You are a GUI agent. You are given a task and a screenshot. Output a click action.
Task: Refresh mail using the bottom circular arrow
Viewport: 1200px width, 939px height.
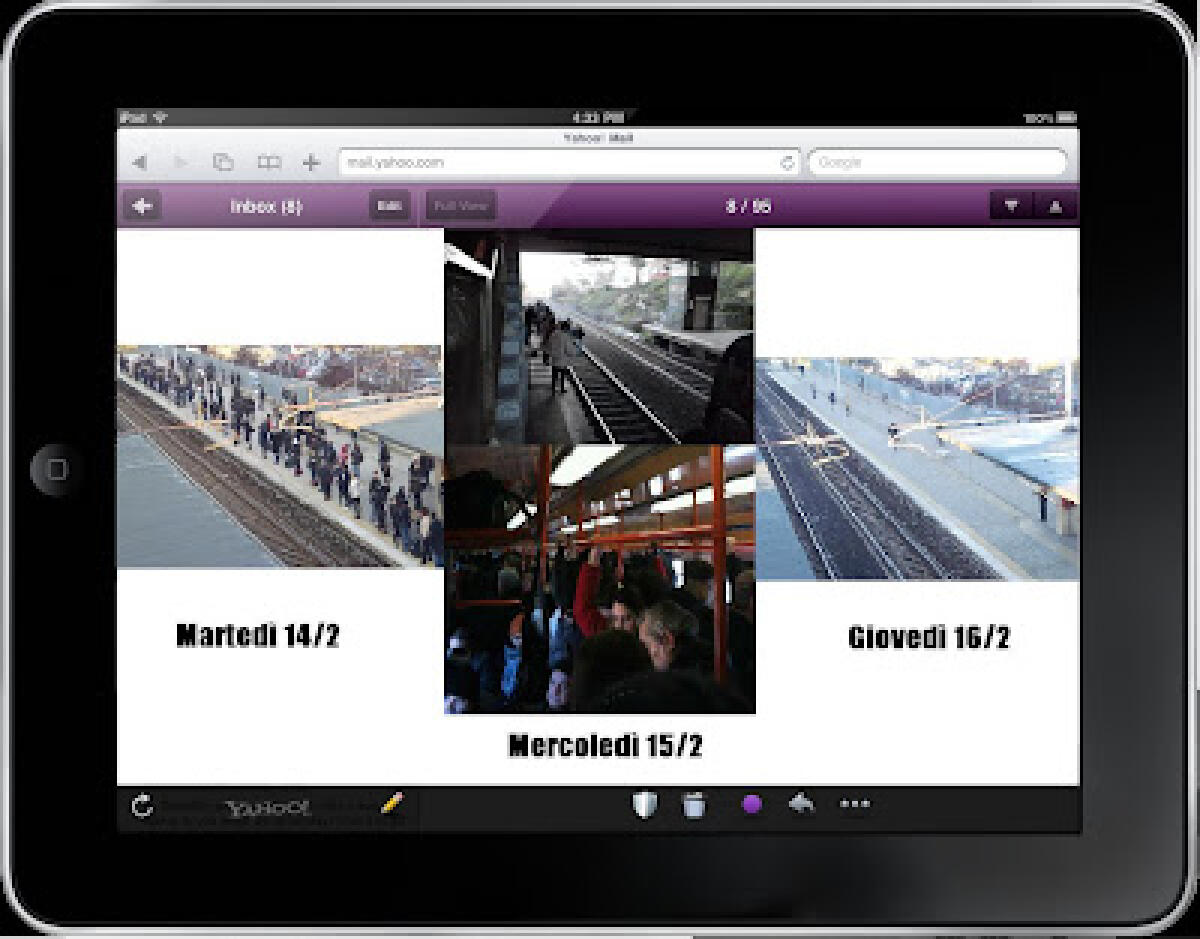[x=143, y=806]
